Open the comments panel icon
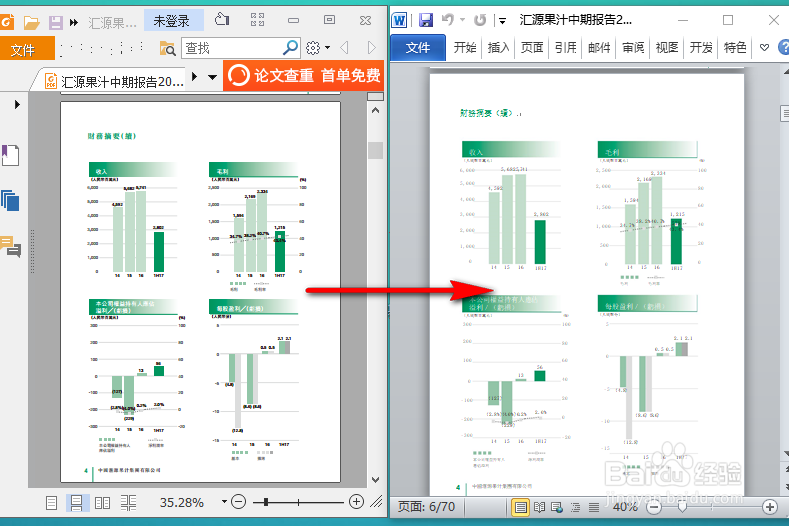This screenshot has width=789, height=526. [11, 247]
